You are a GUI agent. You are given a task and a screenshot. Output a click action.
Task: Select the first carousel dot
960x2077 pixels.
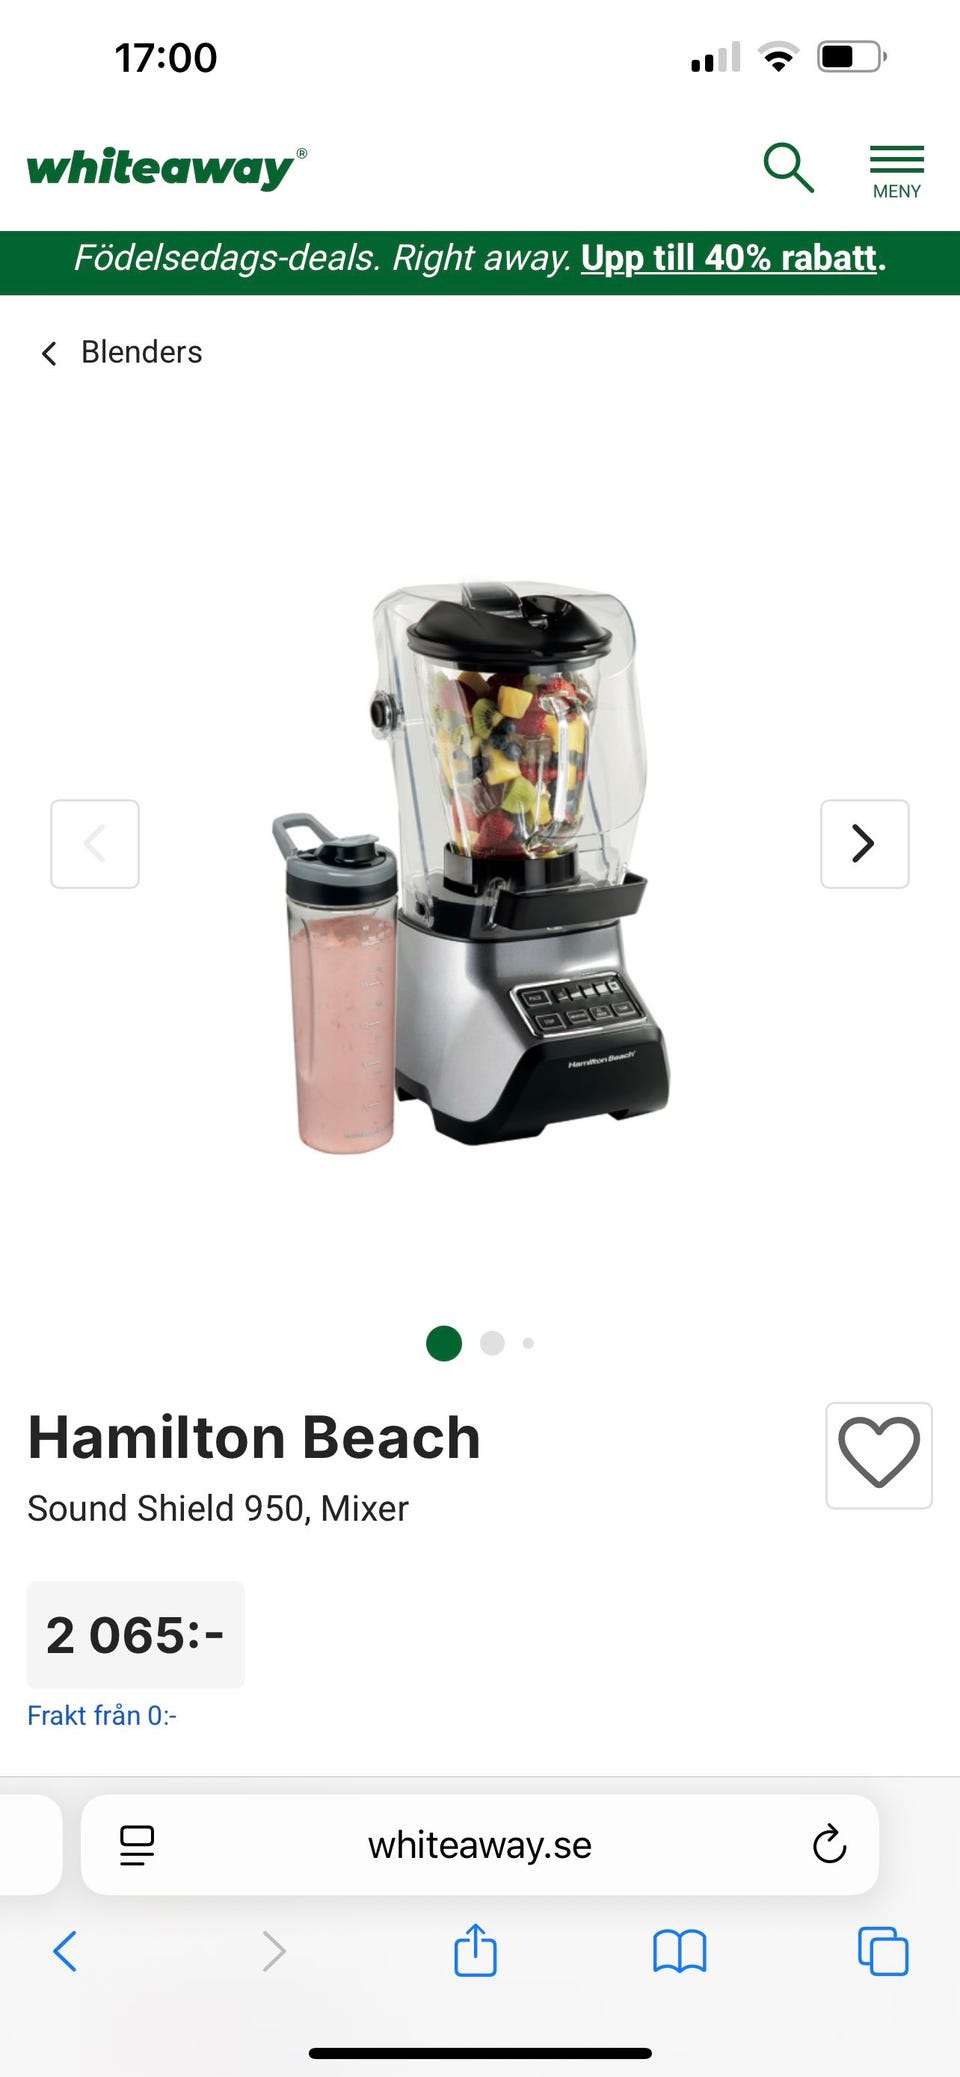[444, 1343]
